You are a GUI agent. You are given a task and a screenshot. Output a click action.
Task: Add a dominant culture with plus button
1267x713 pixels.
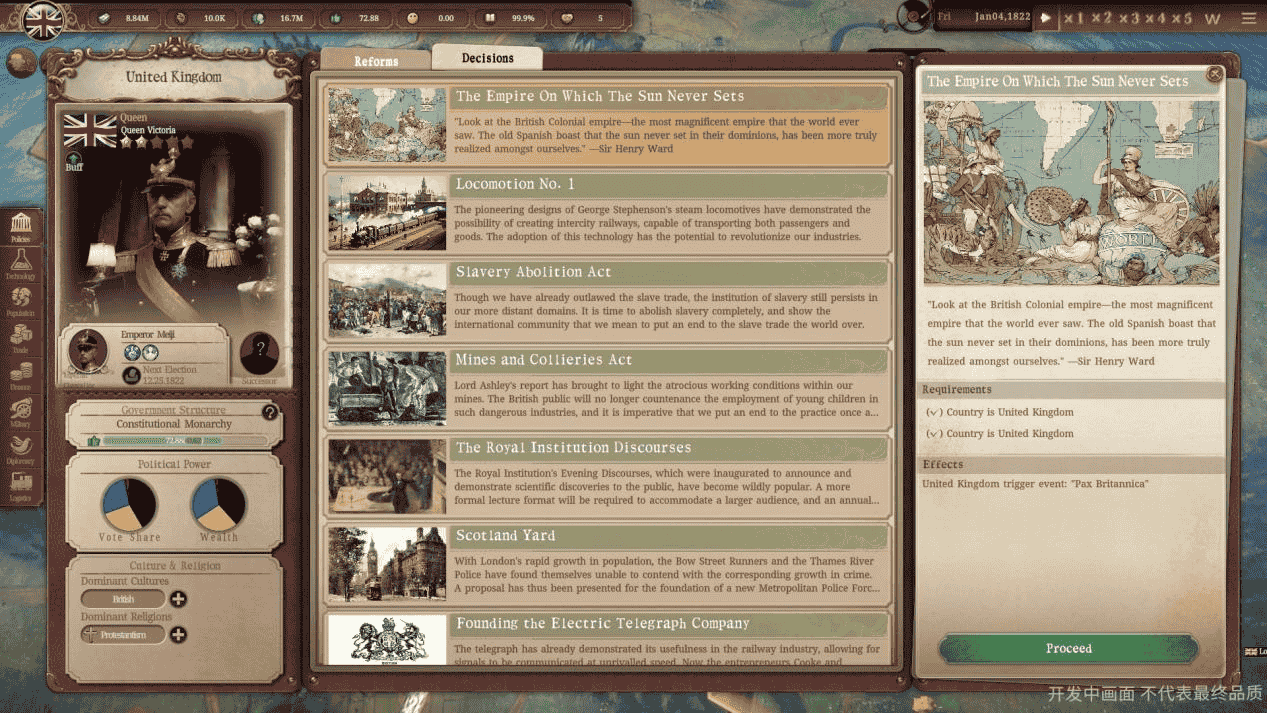pyautogui.click(x=178, y=599)
